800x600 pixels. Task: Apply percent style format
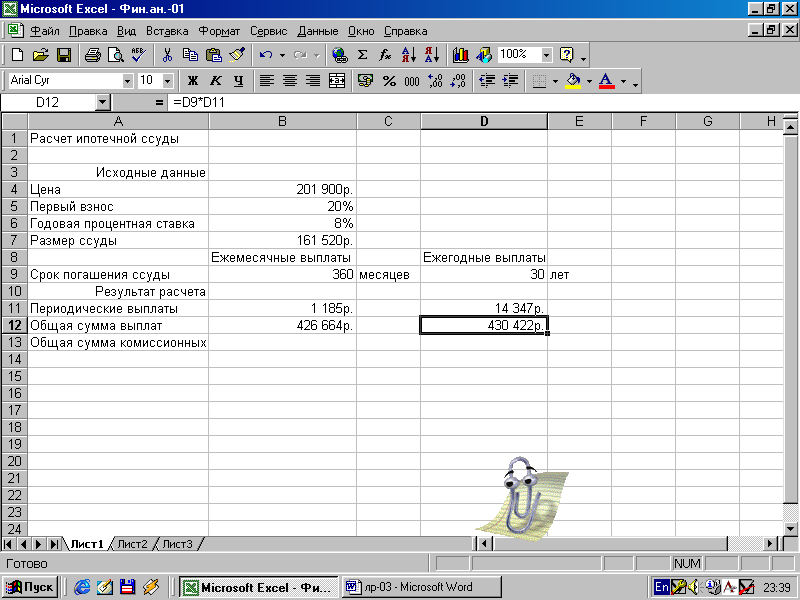click(389, 81)
